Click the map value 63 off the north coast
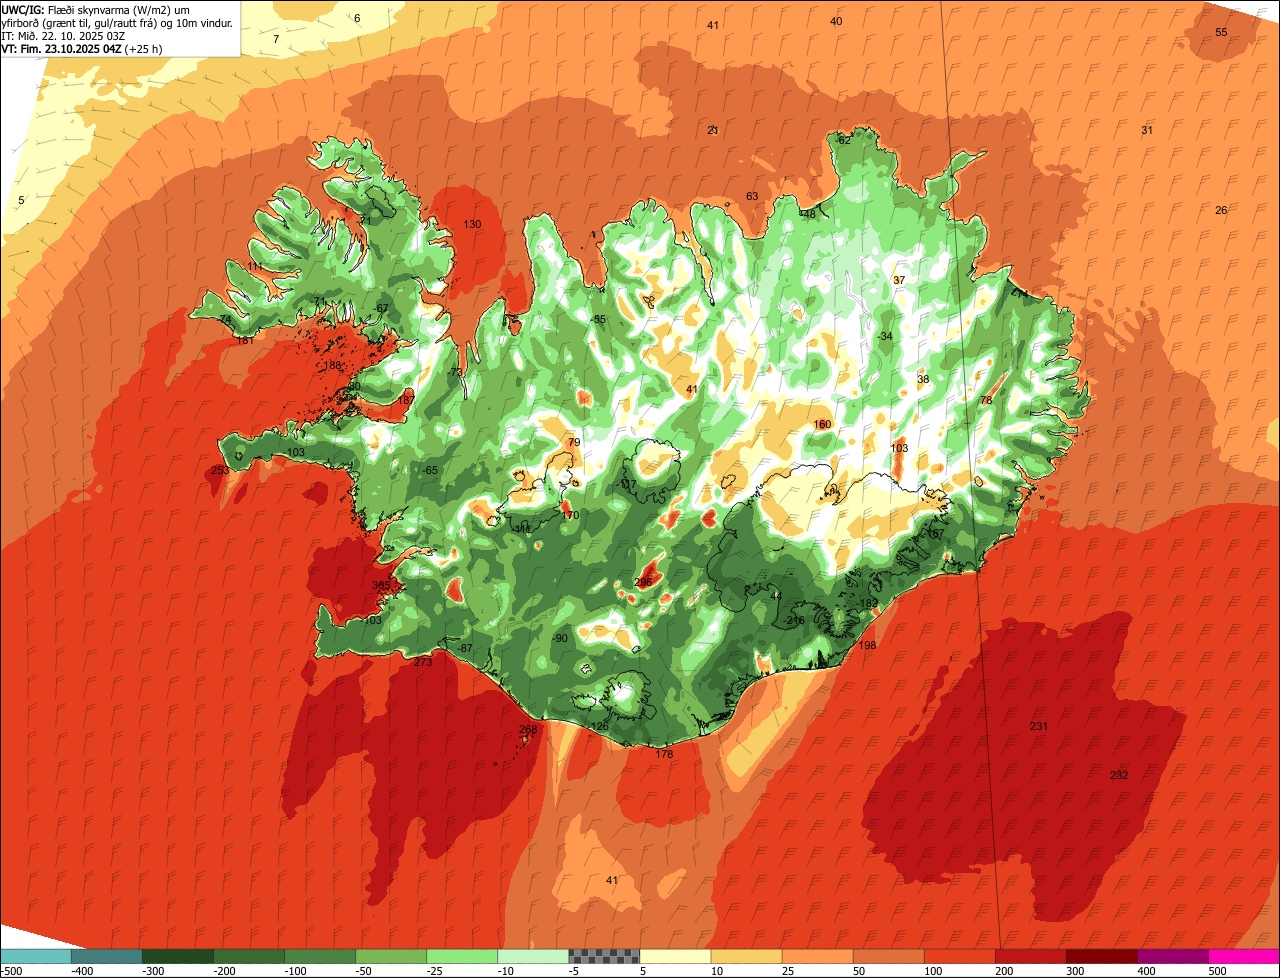Image resolution: width=1280 pixels, height=978 pixels. pos(752,196)
